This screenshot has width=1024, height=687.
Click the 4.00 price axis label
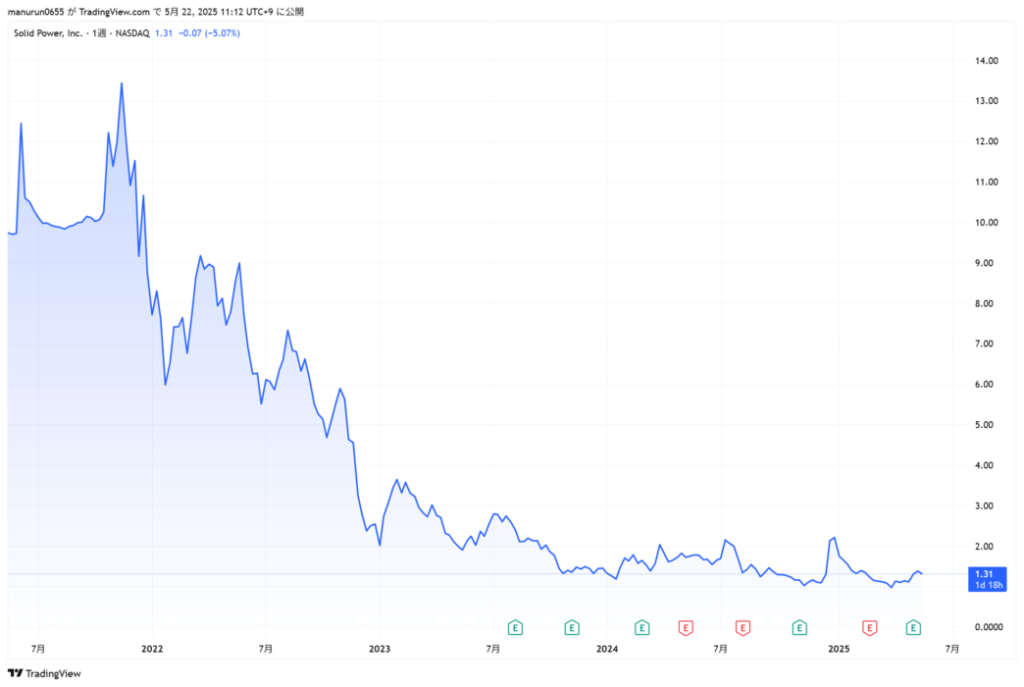pos(984,466)
